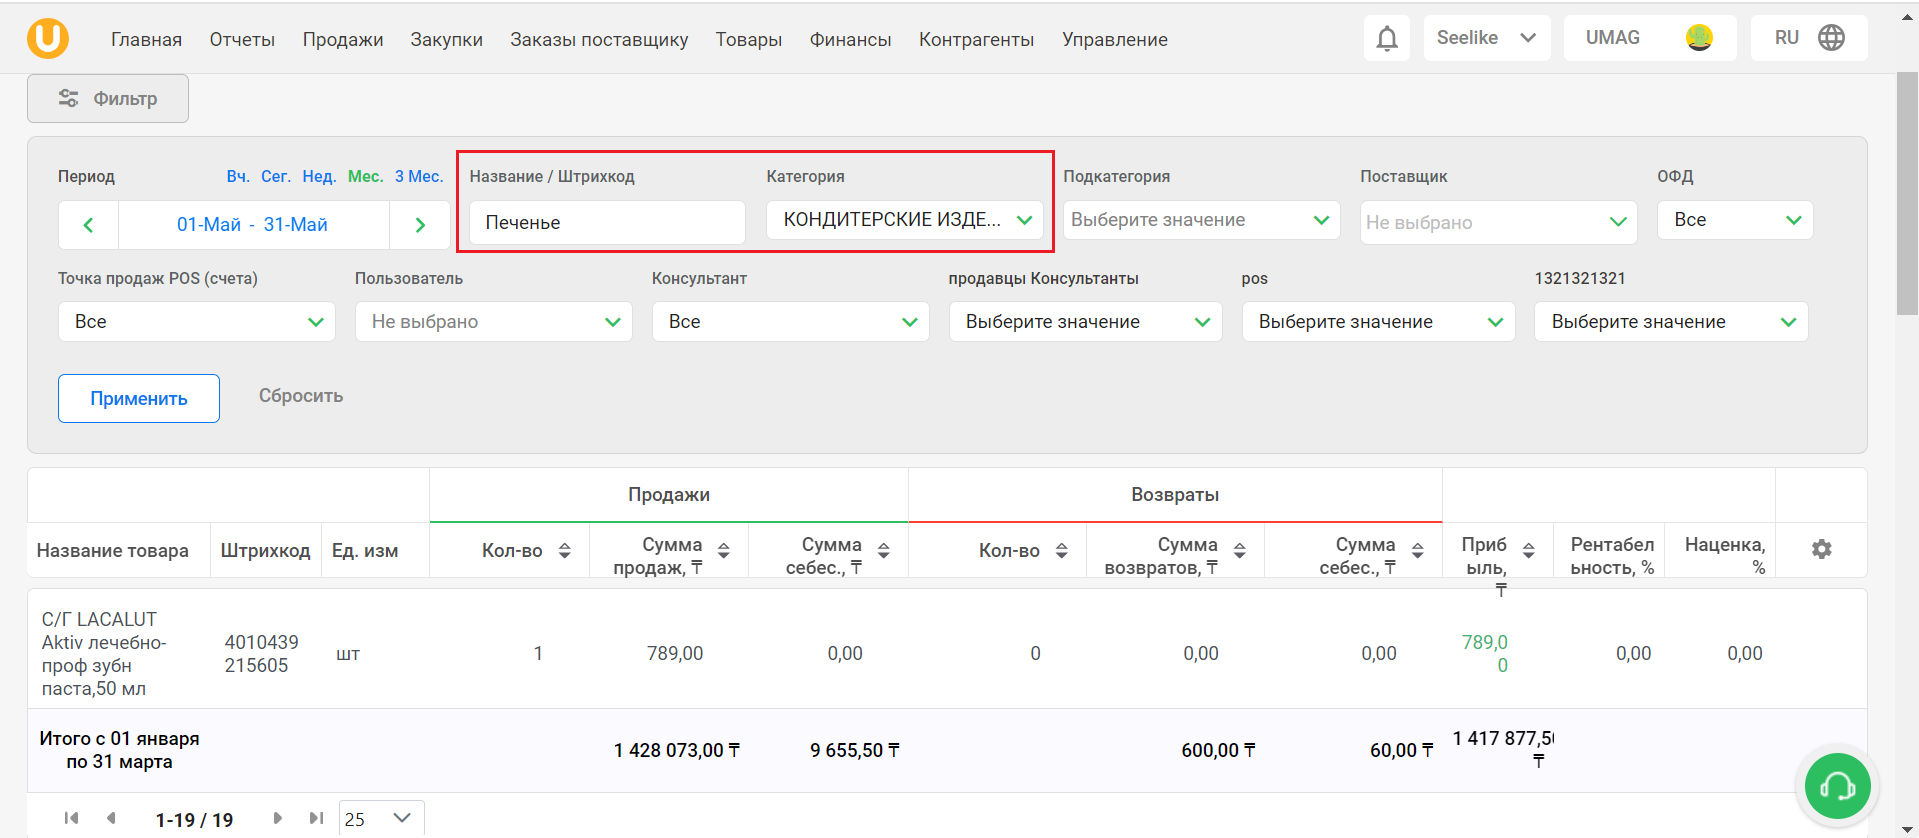Viewport: 1919px width, 838px height.
Task: Sort by Сумма продаж column
Action: [724, 551]
